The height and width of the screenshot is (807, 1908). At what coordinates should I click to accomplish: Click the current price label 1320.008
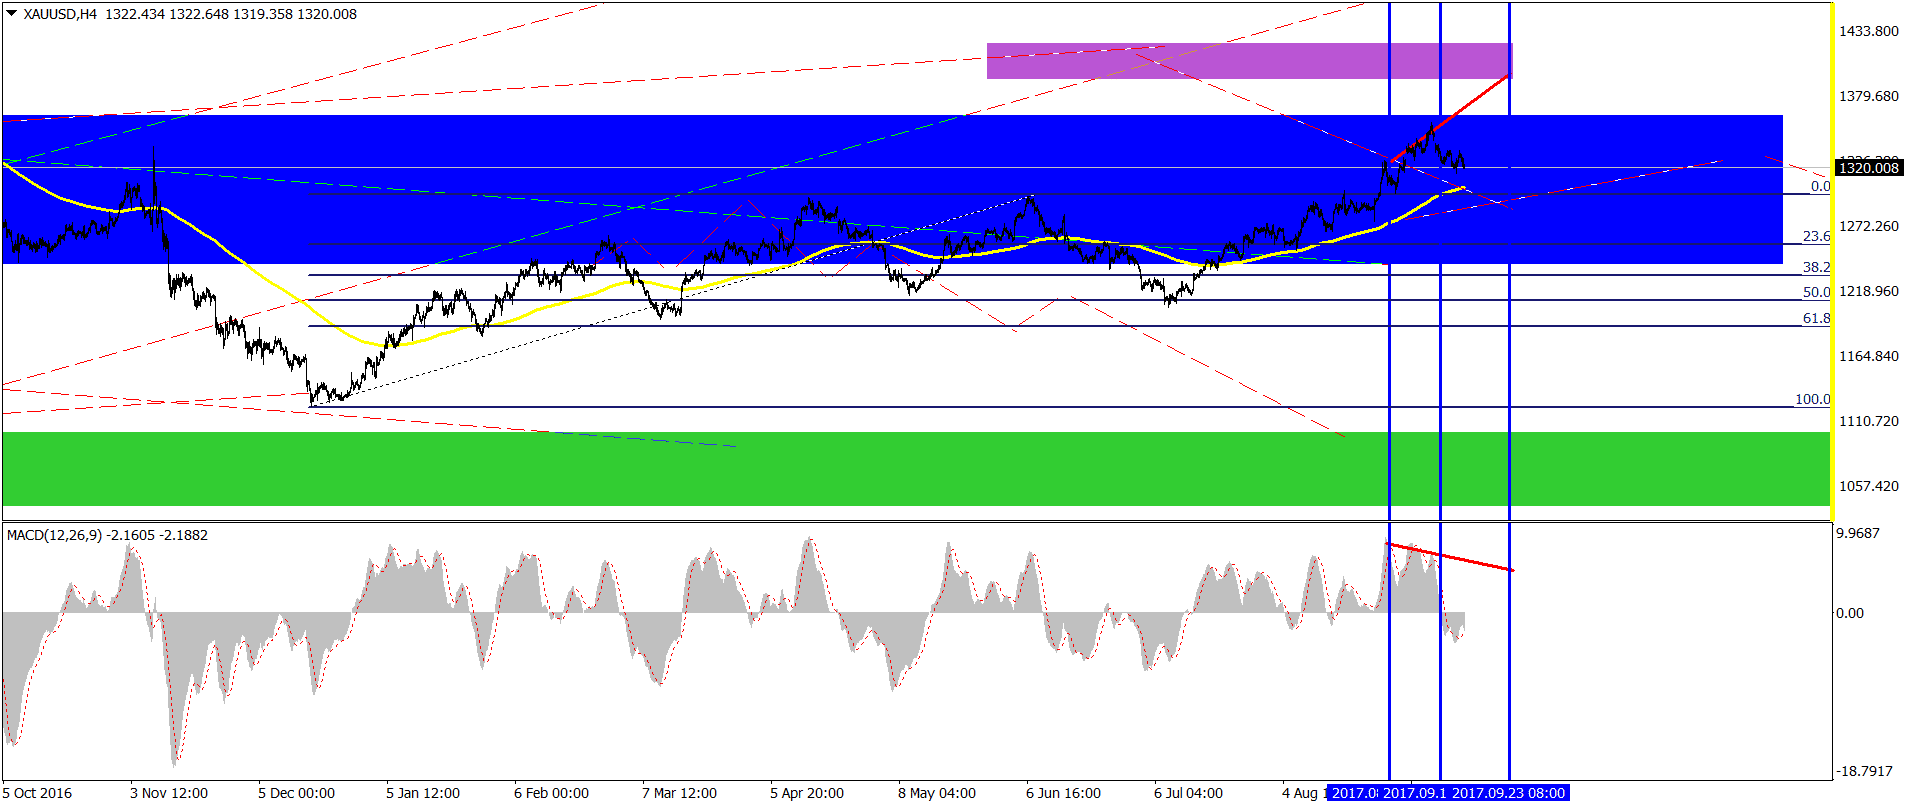tap(1868, 168)
